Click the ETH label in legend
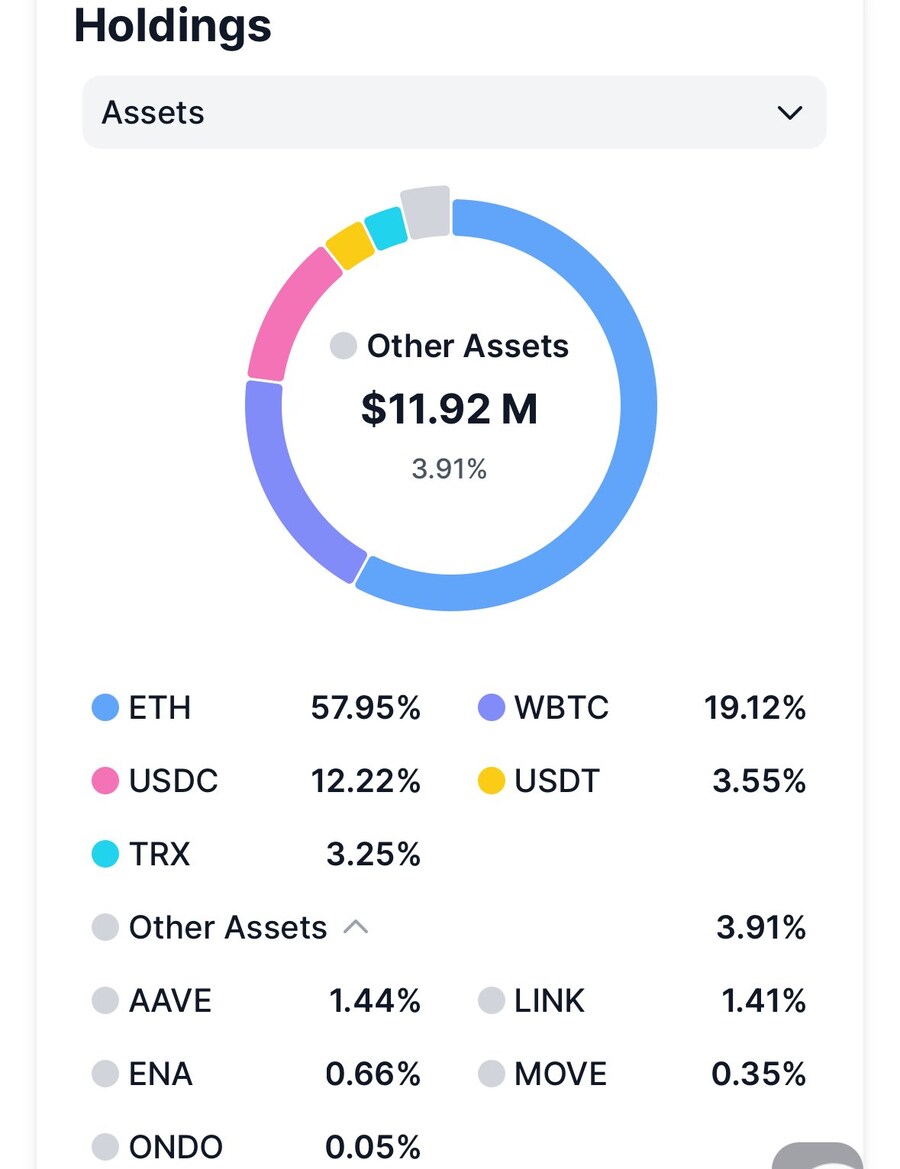900x1169 pixels. 160,708
